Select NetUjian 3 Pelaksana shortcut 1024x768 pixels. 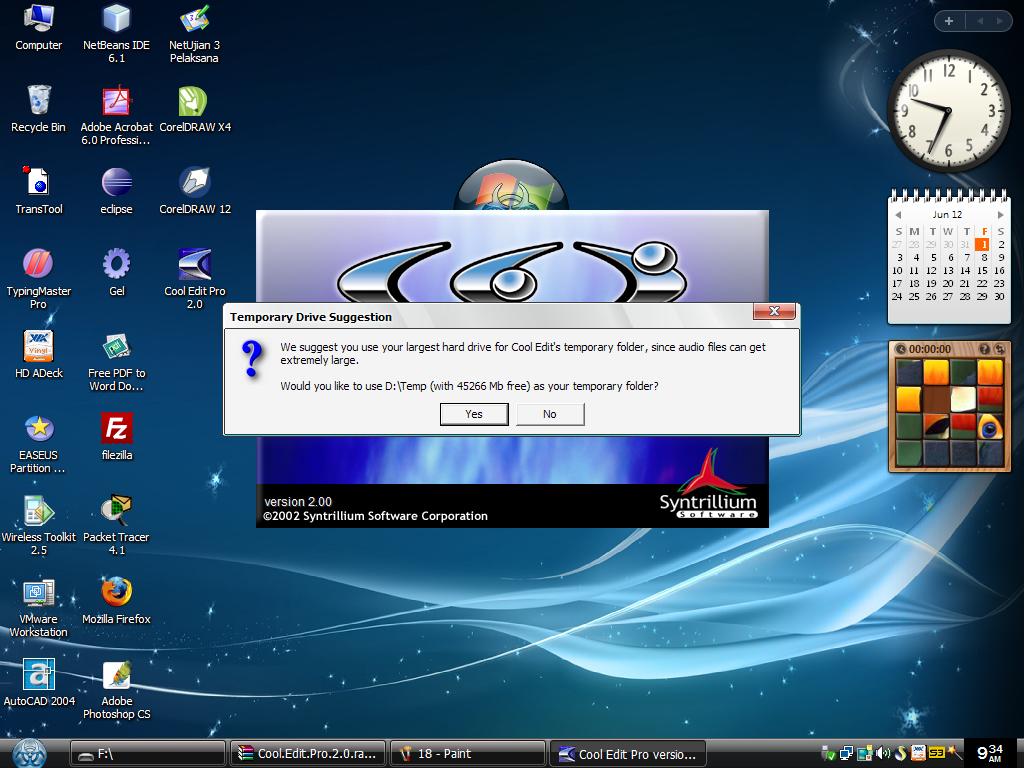[x=194, y=34]
